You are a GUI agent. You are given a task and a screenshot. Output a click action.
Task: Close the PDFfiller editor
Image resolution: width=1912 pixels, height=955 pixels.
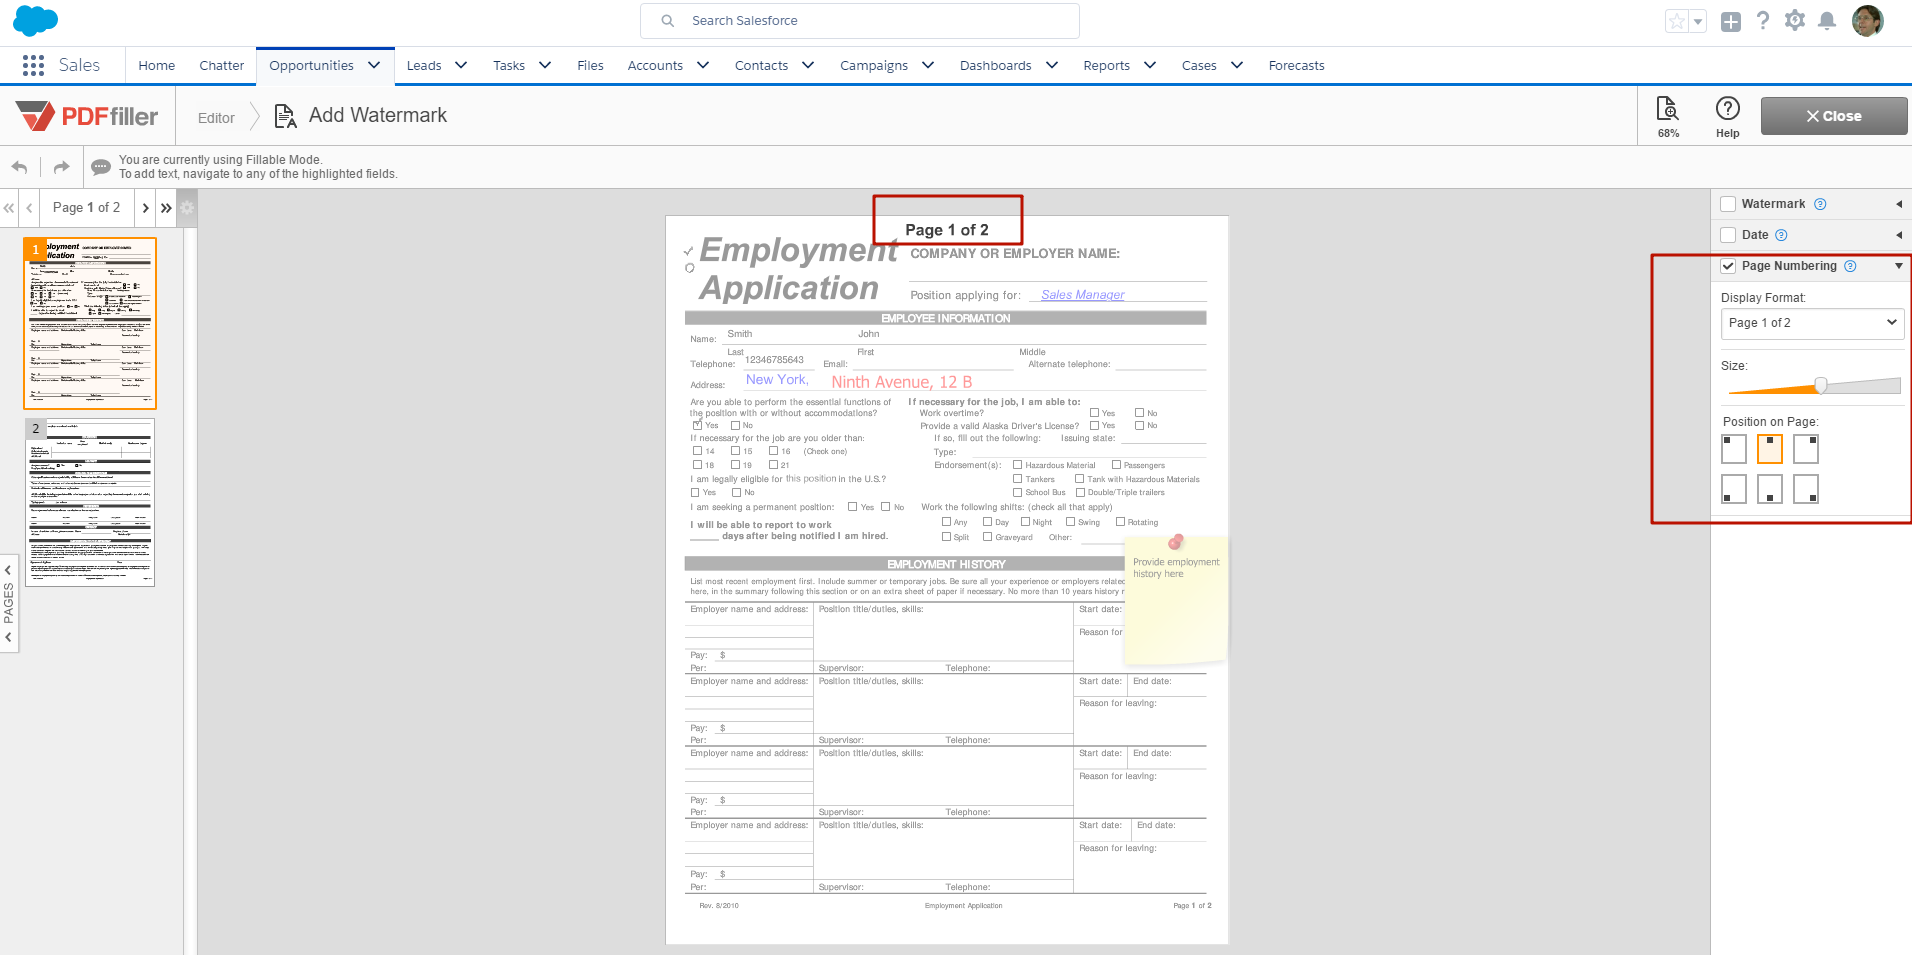tap(1834, 116)
